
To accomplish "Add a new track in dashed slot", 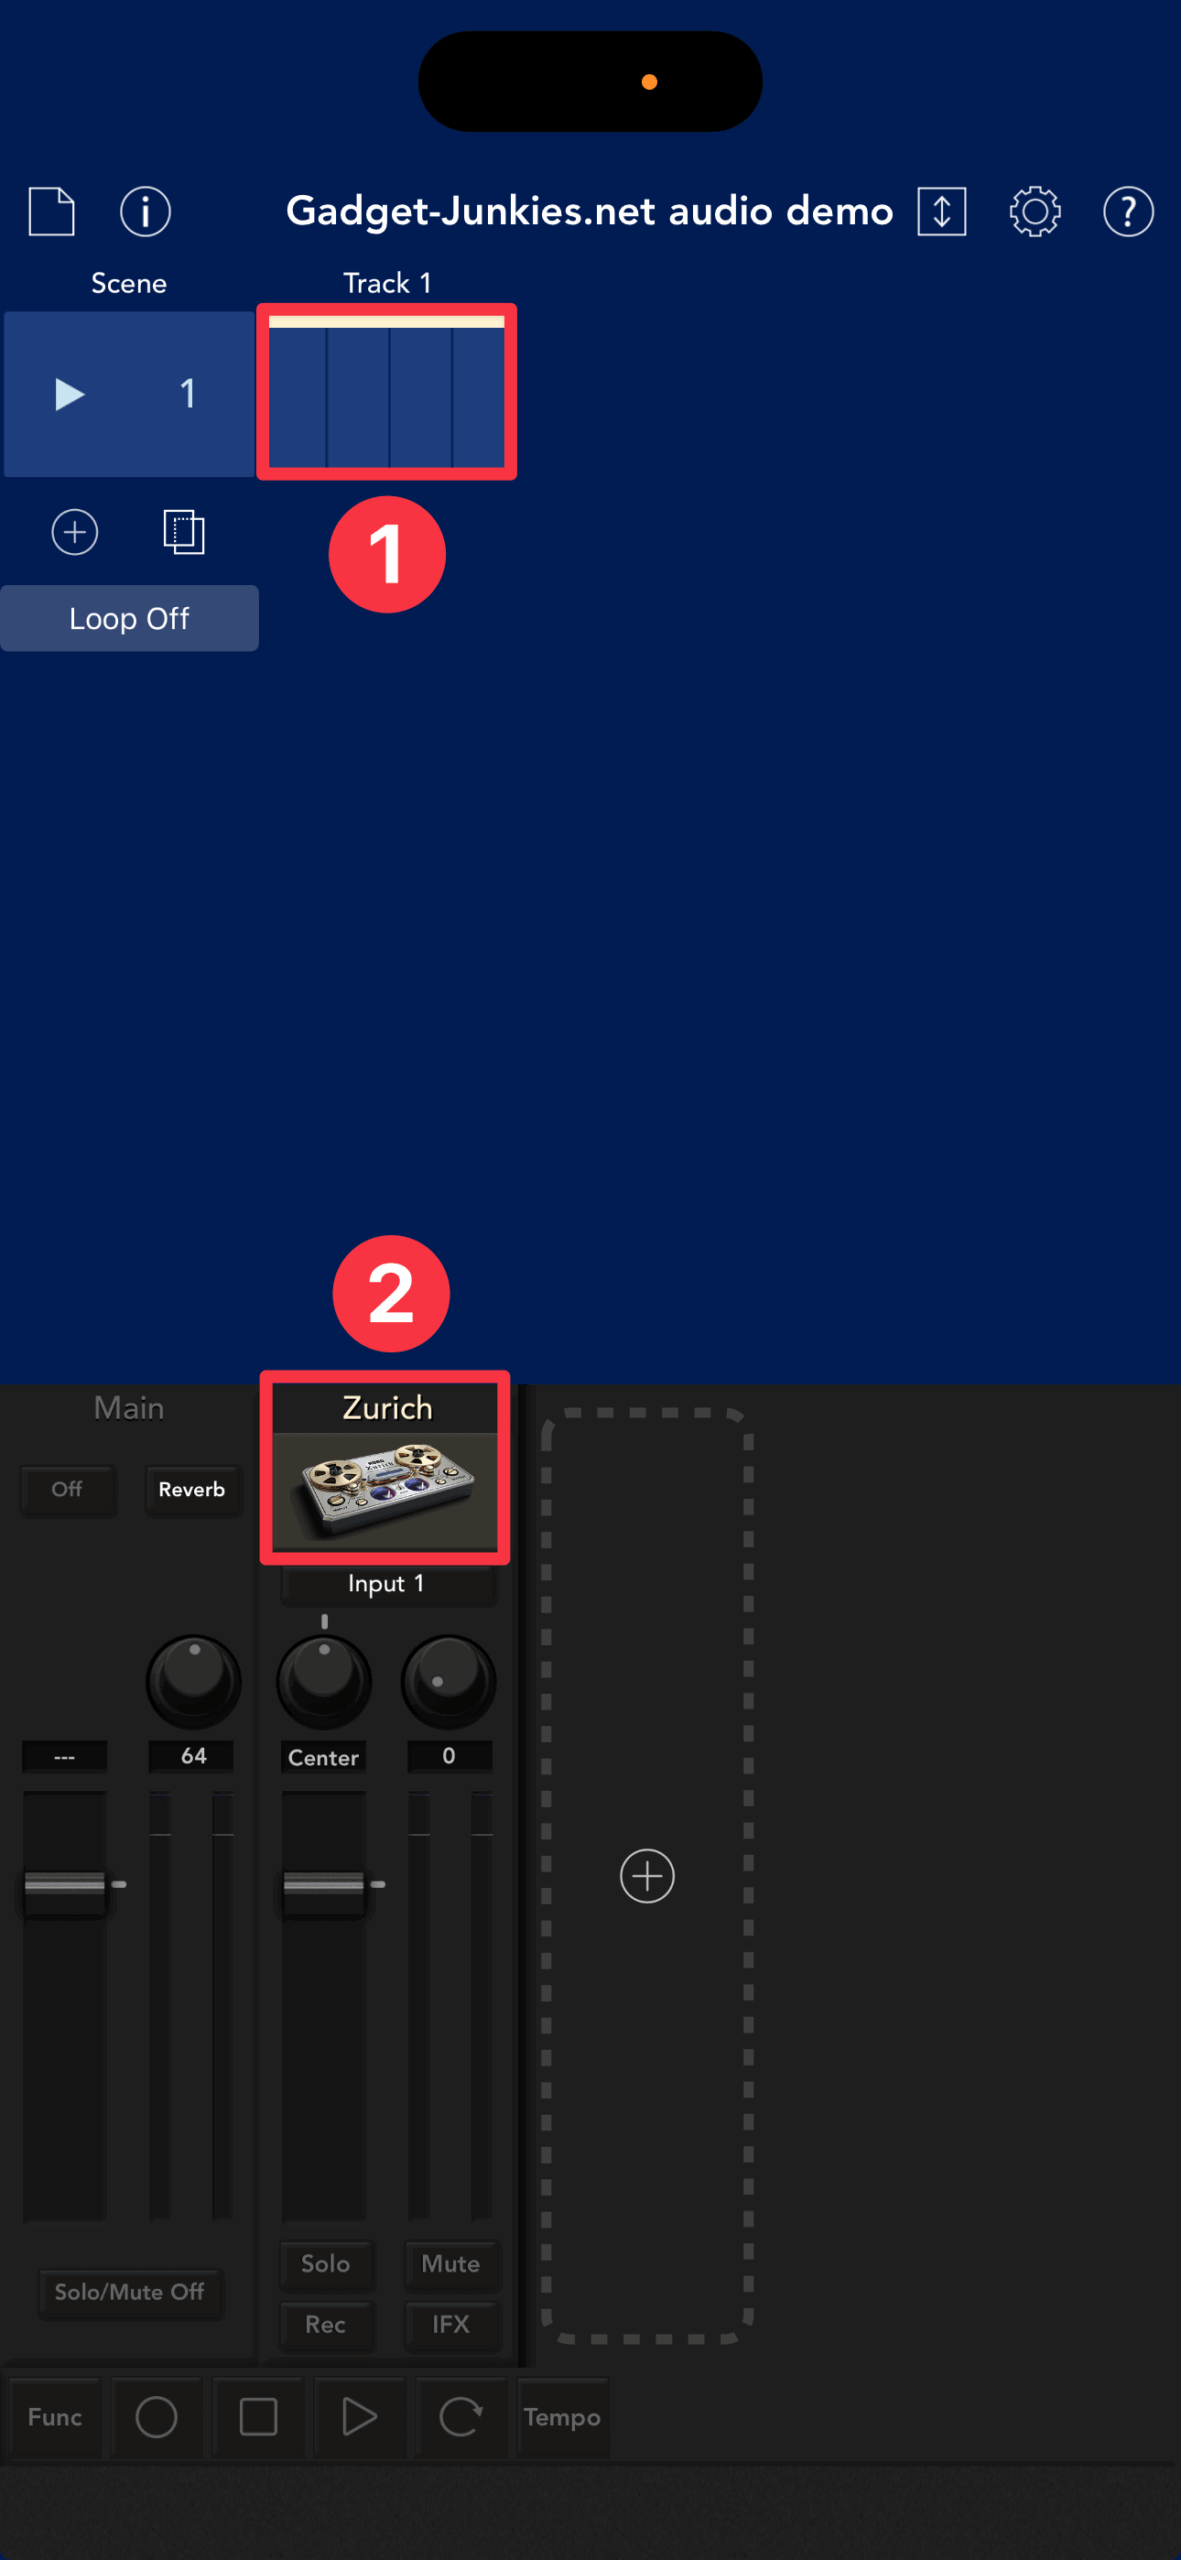I will 647,1875.
